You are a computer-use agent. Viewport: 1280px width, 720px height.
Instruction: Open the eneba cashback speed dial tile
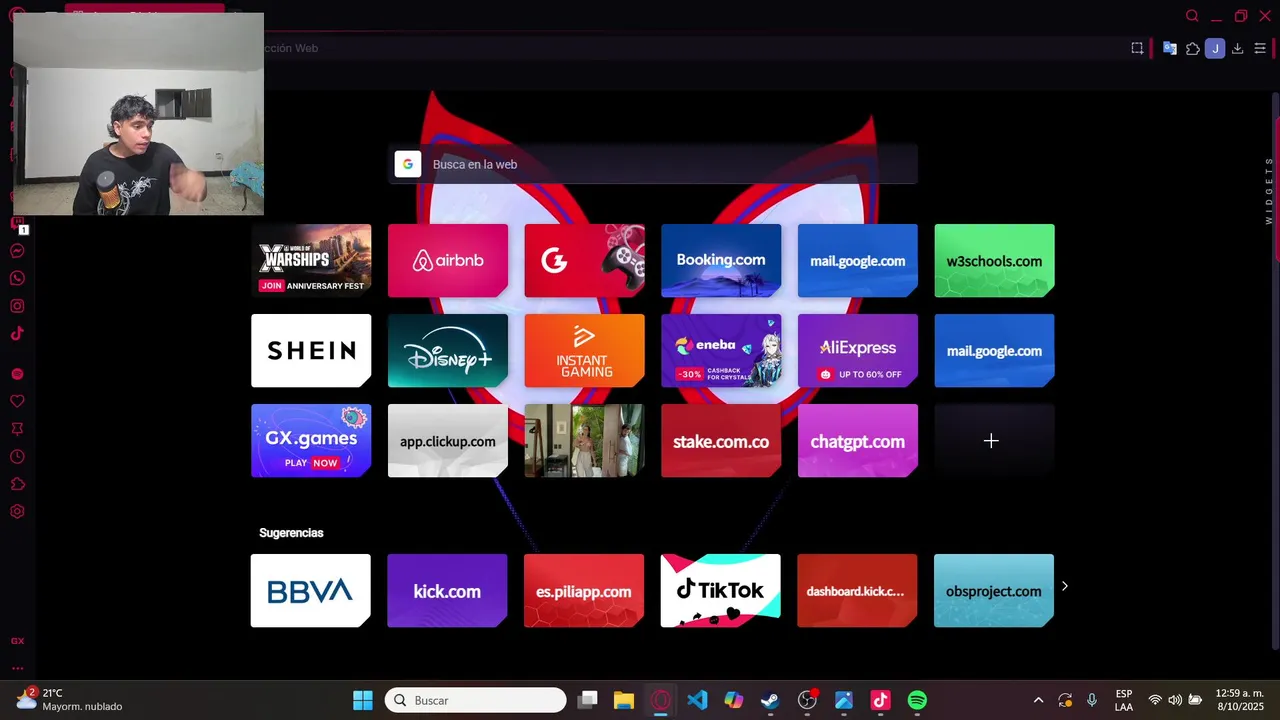(x=721, y=350)
